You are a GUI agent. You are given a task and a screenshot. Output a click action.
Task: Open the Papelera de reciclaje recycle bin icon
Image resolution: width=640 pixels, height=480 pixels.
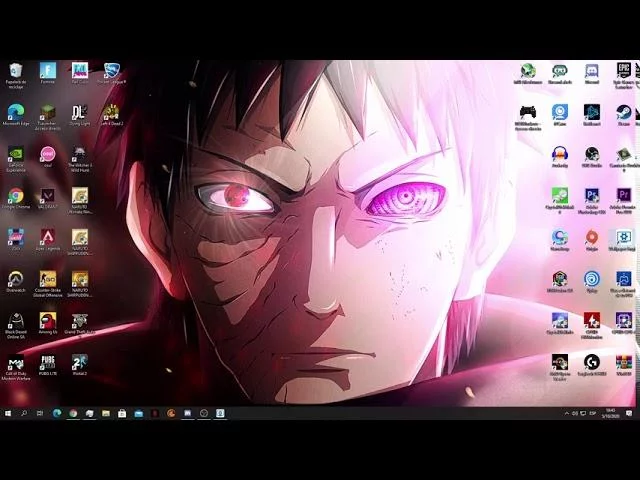click(x=16, y=76)
